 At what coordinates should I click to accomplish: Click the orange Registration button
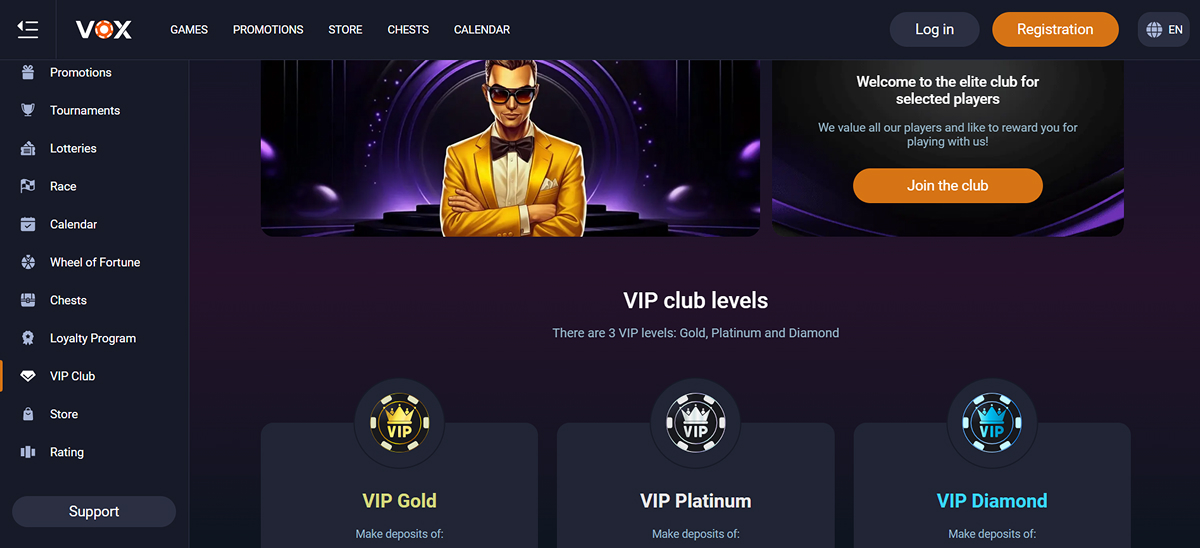click(1055, 29)
